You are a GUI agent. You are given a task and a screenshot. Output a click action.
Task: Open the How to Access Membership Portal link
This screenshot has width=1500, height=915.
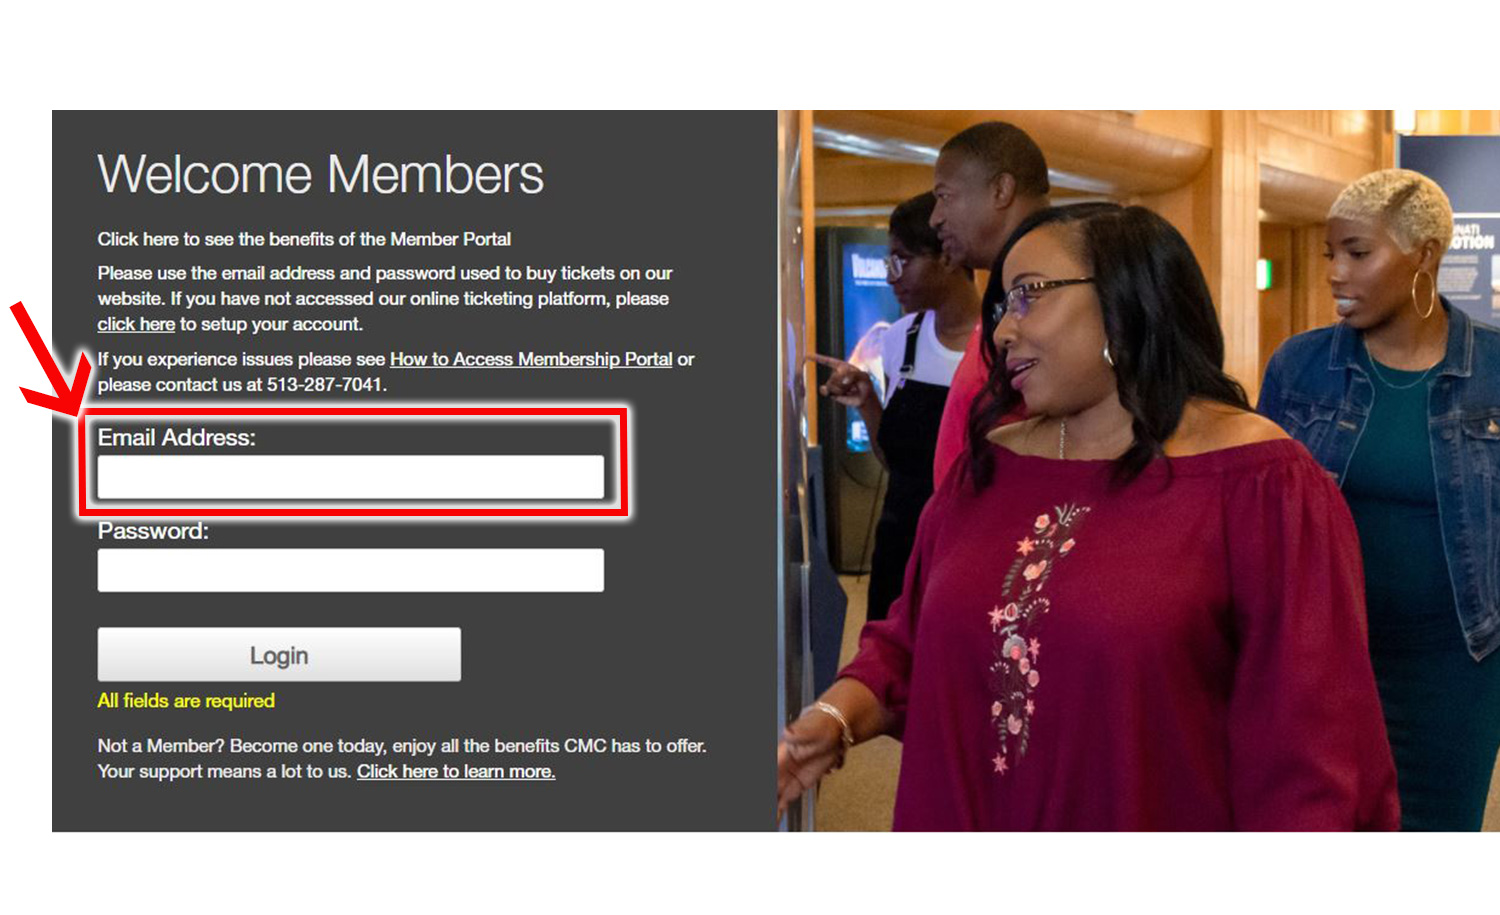click(531, 359)
